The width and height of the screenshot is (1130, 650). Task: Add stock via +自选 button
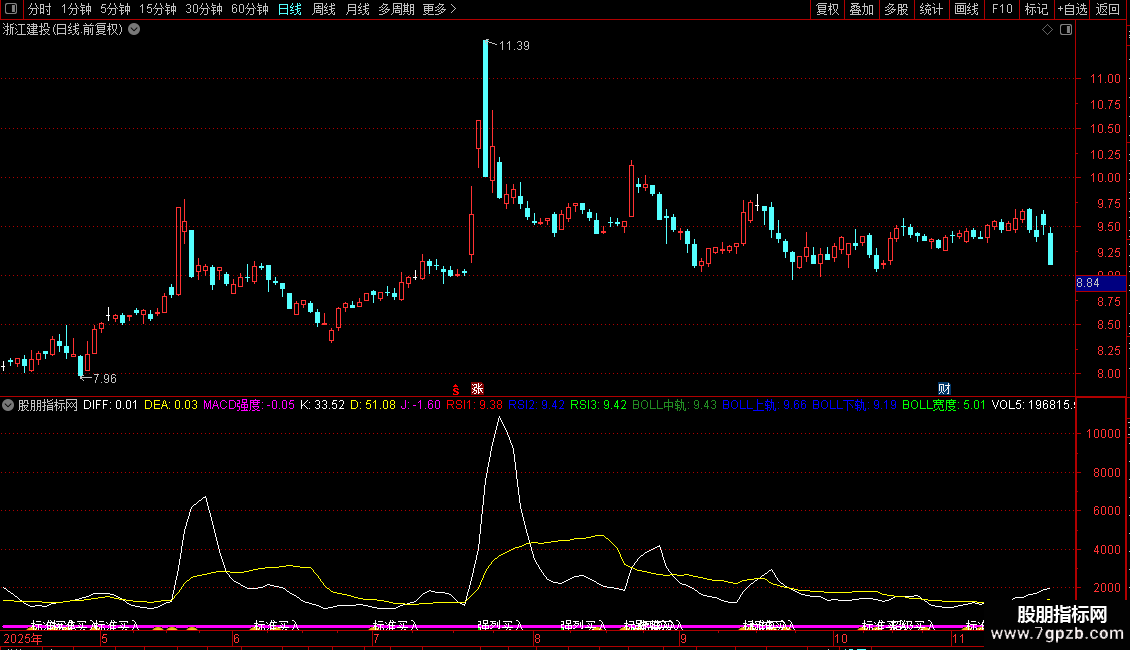(1072, 9)
